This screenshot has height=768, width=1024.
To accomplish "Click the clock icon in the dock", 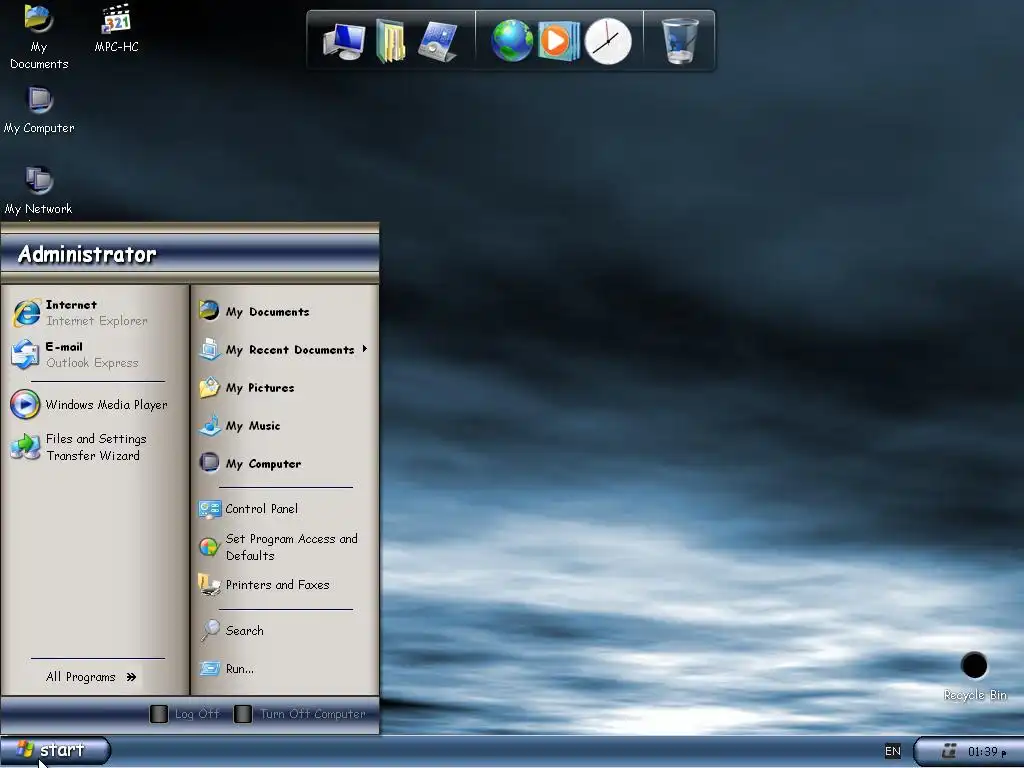I will 608,41.
